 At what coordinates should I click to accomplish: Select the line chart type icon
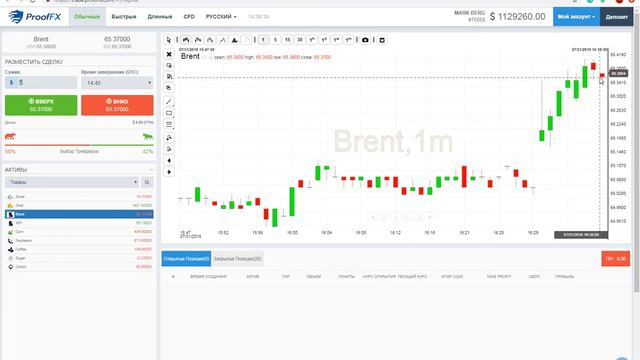tap(222, 40)
